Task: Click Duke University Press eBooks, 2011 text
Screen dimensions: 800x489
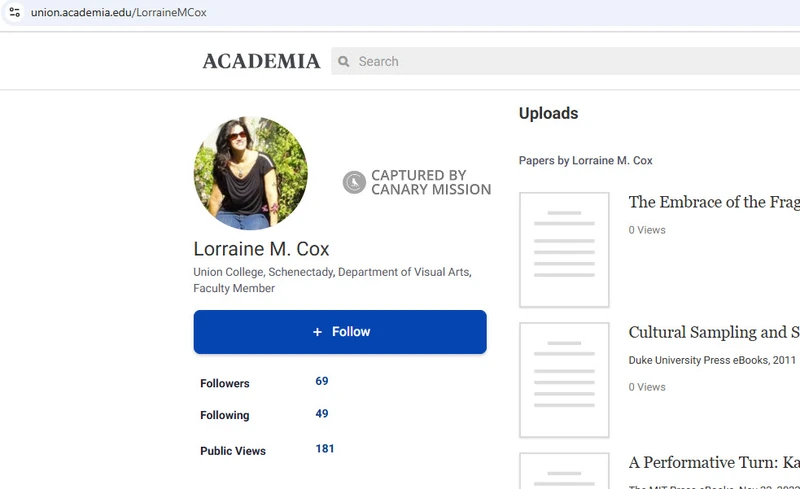Action: (x=712, y=360)
